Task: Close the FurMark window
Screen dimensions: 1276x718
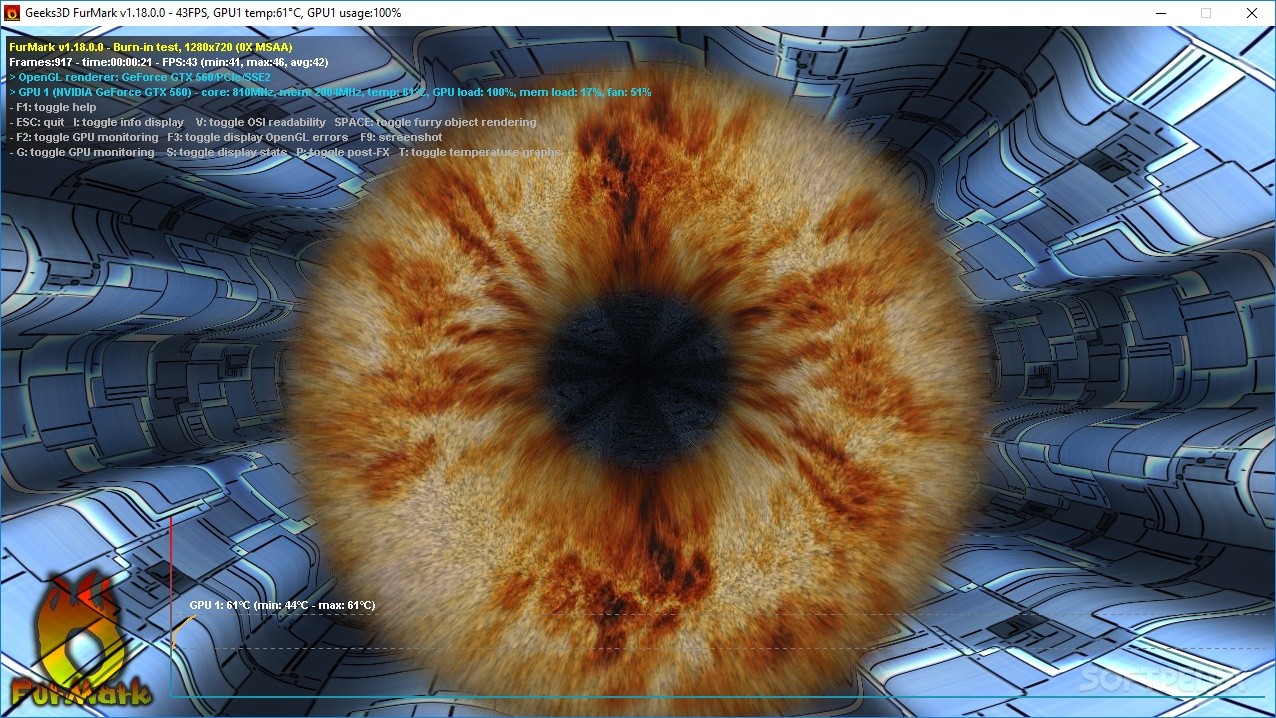Action: (1252, 13)
